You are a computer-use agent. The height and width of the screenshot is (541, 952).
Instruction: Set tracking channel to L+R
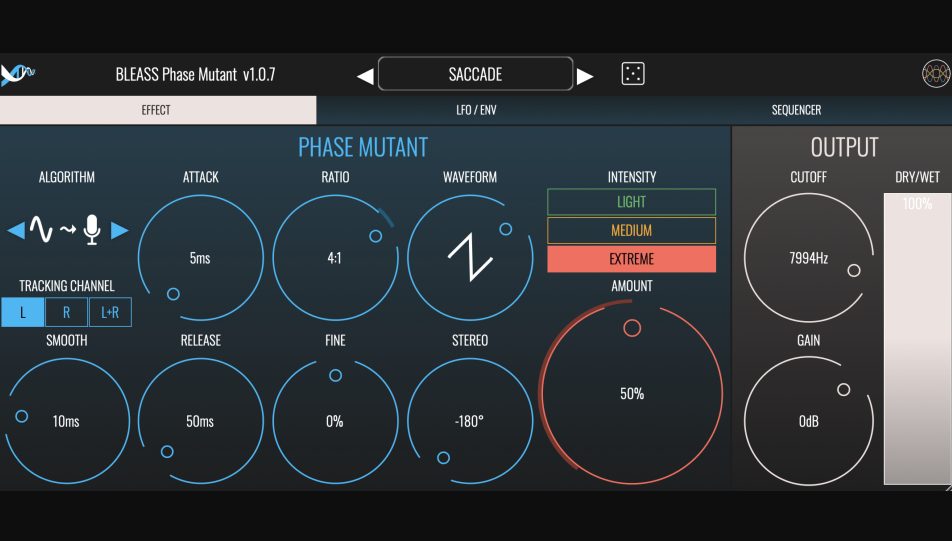click(x=110, y=312)
